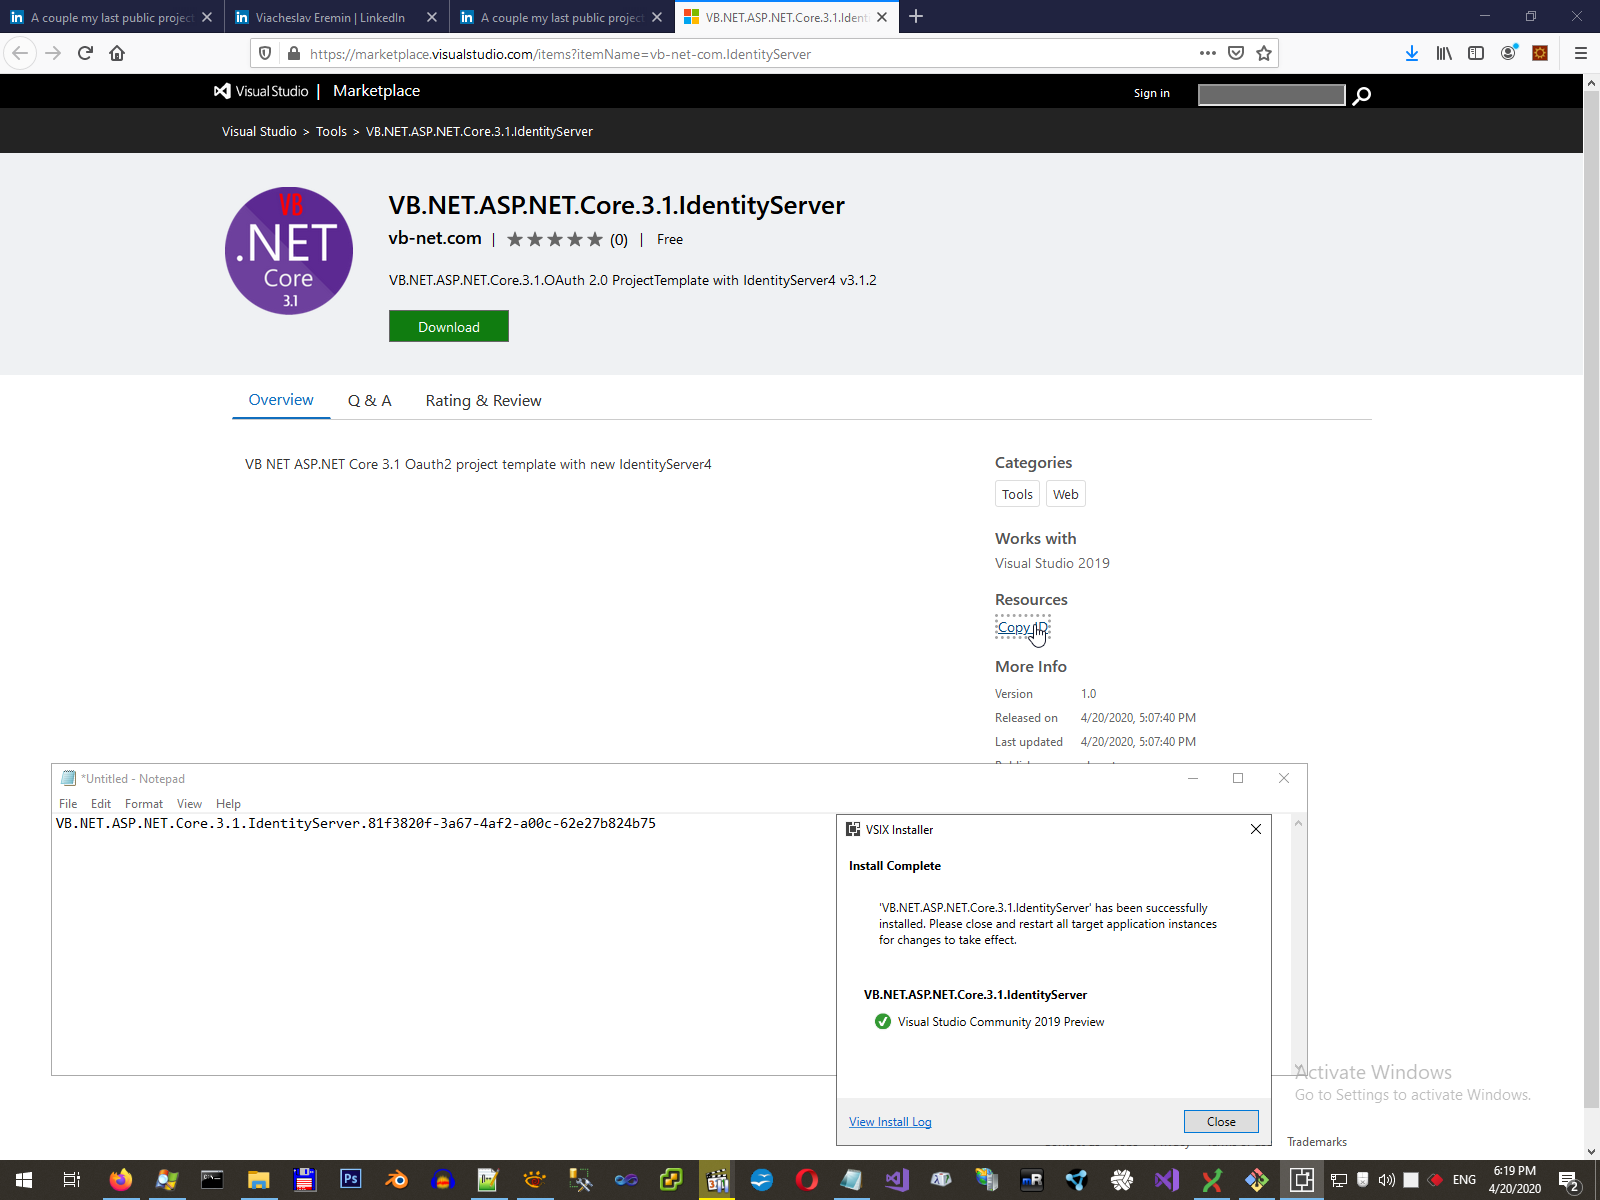1600x1200 pixels.
Task: Click the taskbar clock showing 6:19 PM
Action: click(1514, 1180)
